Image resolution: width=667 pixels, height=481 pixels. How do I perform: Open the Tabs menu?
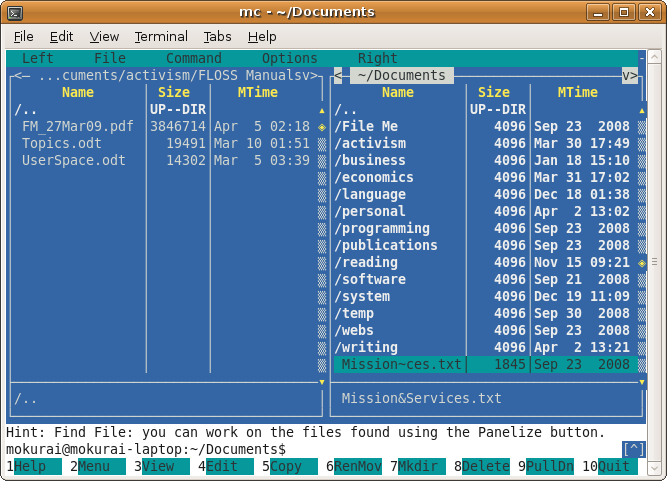[217, 36]
